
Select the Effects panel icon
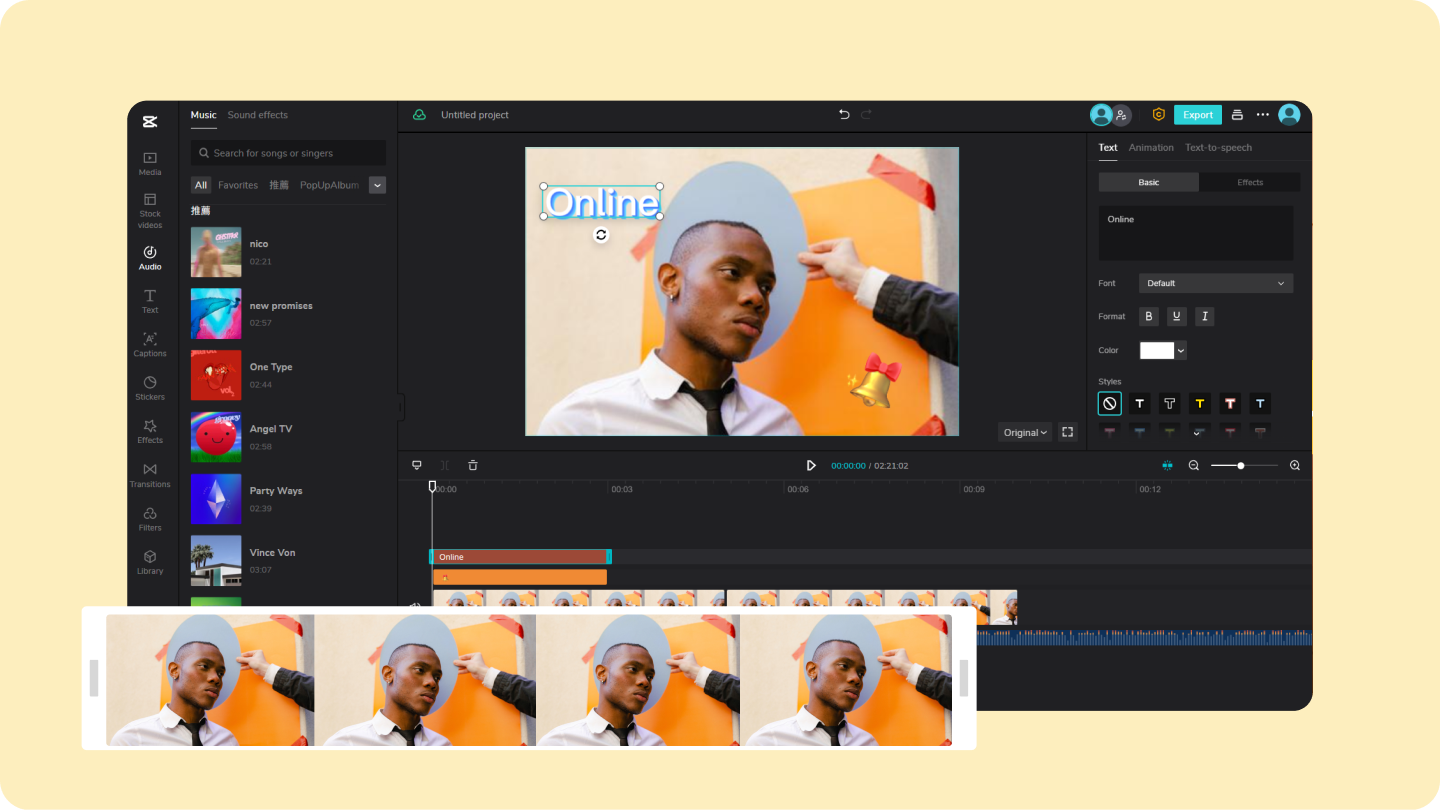[x=149, y=431]
